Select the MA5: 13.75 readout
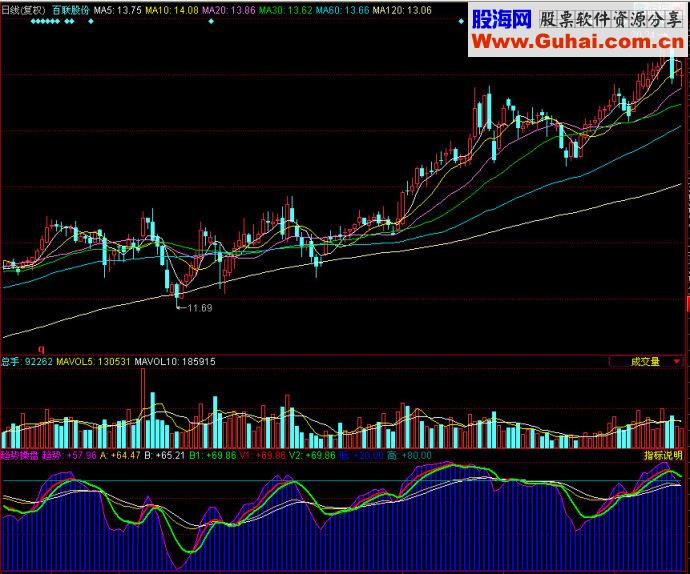This screenshot has width=690, height=574. click(117, 10)
